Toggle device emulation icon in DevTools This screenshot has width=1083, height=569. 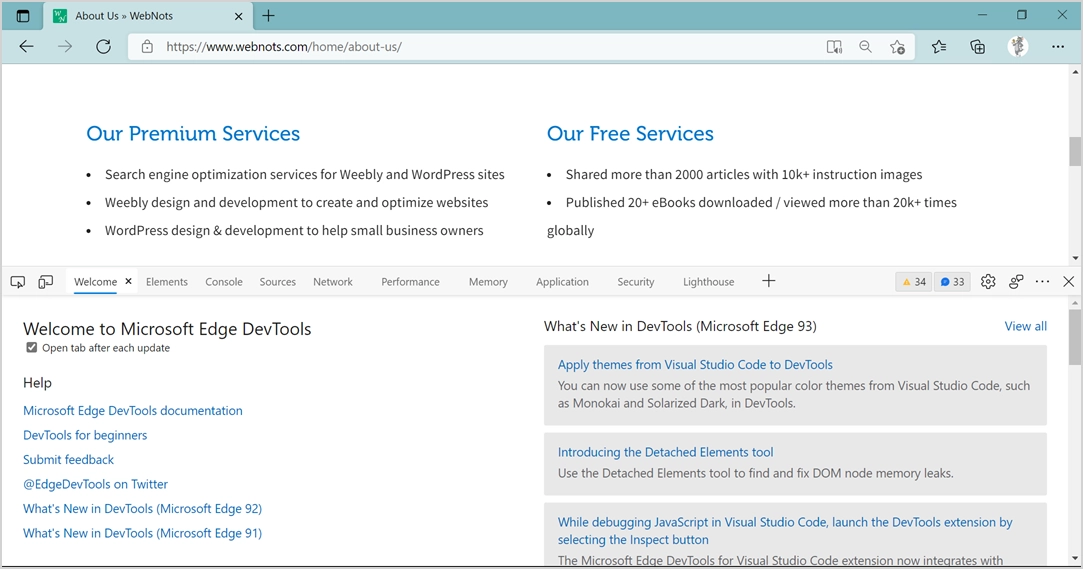(x=46, y=282)
